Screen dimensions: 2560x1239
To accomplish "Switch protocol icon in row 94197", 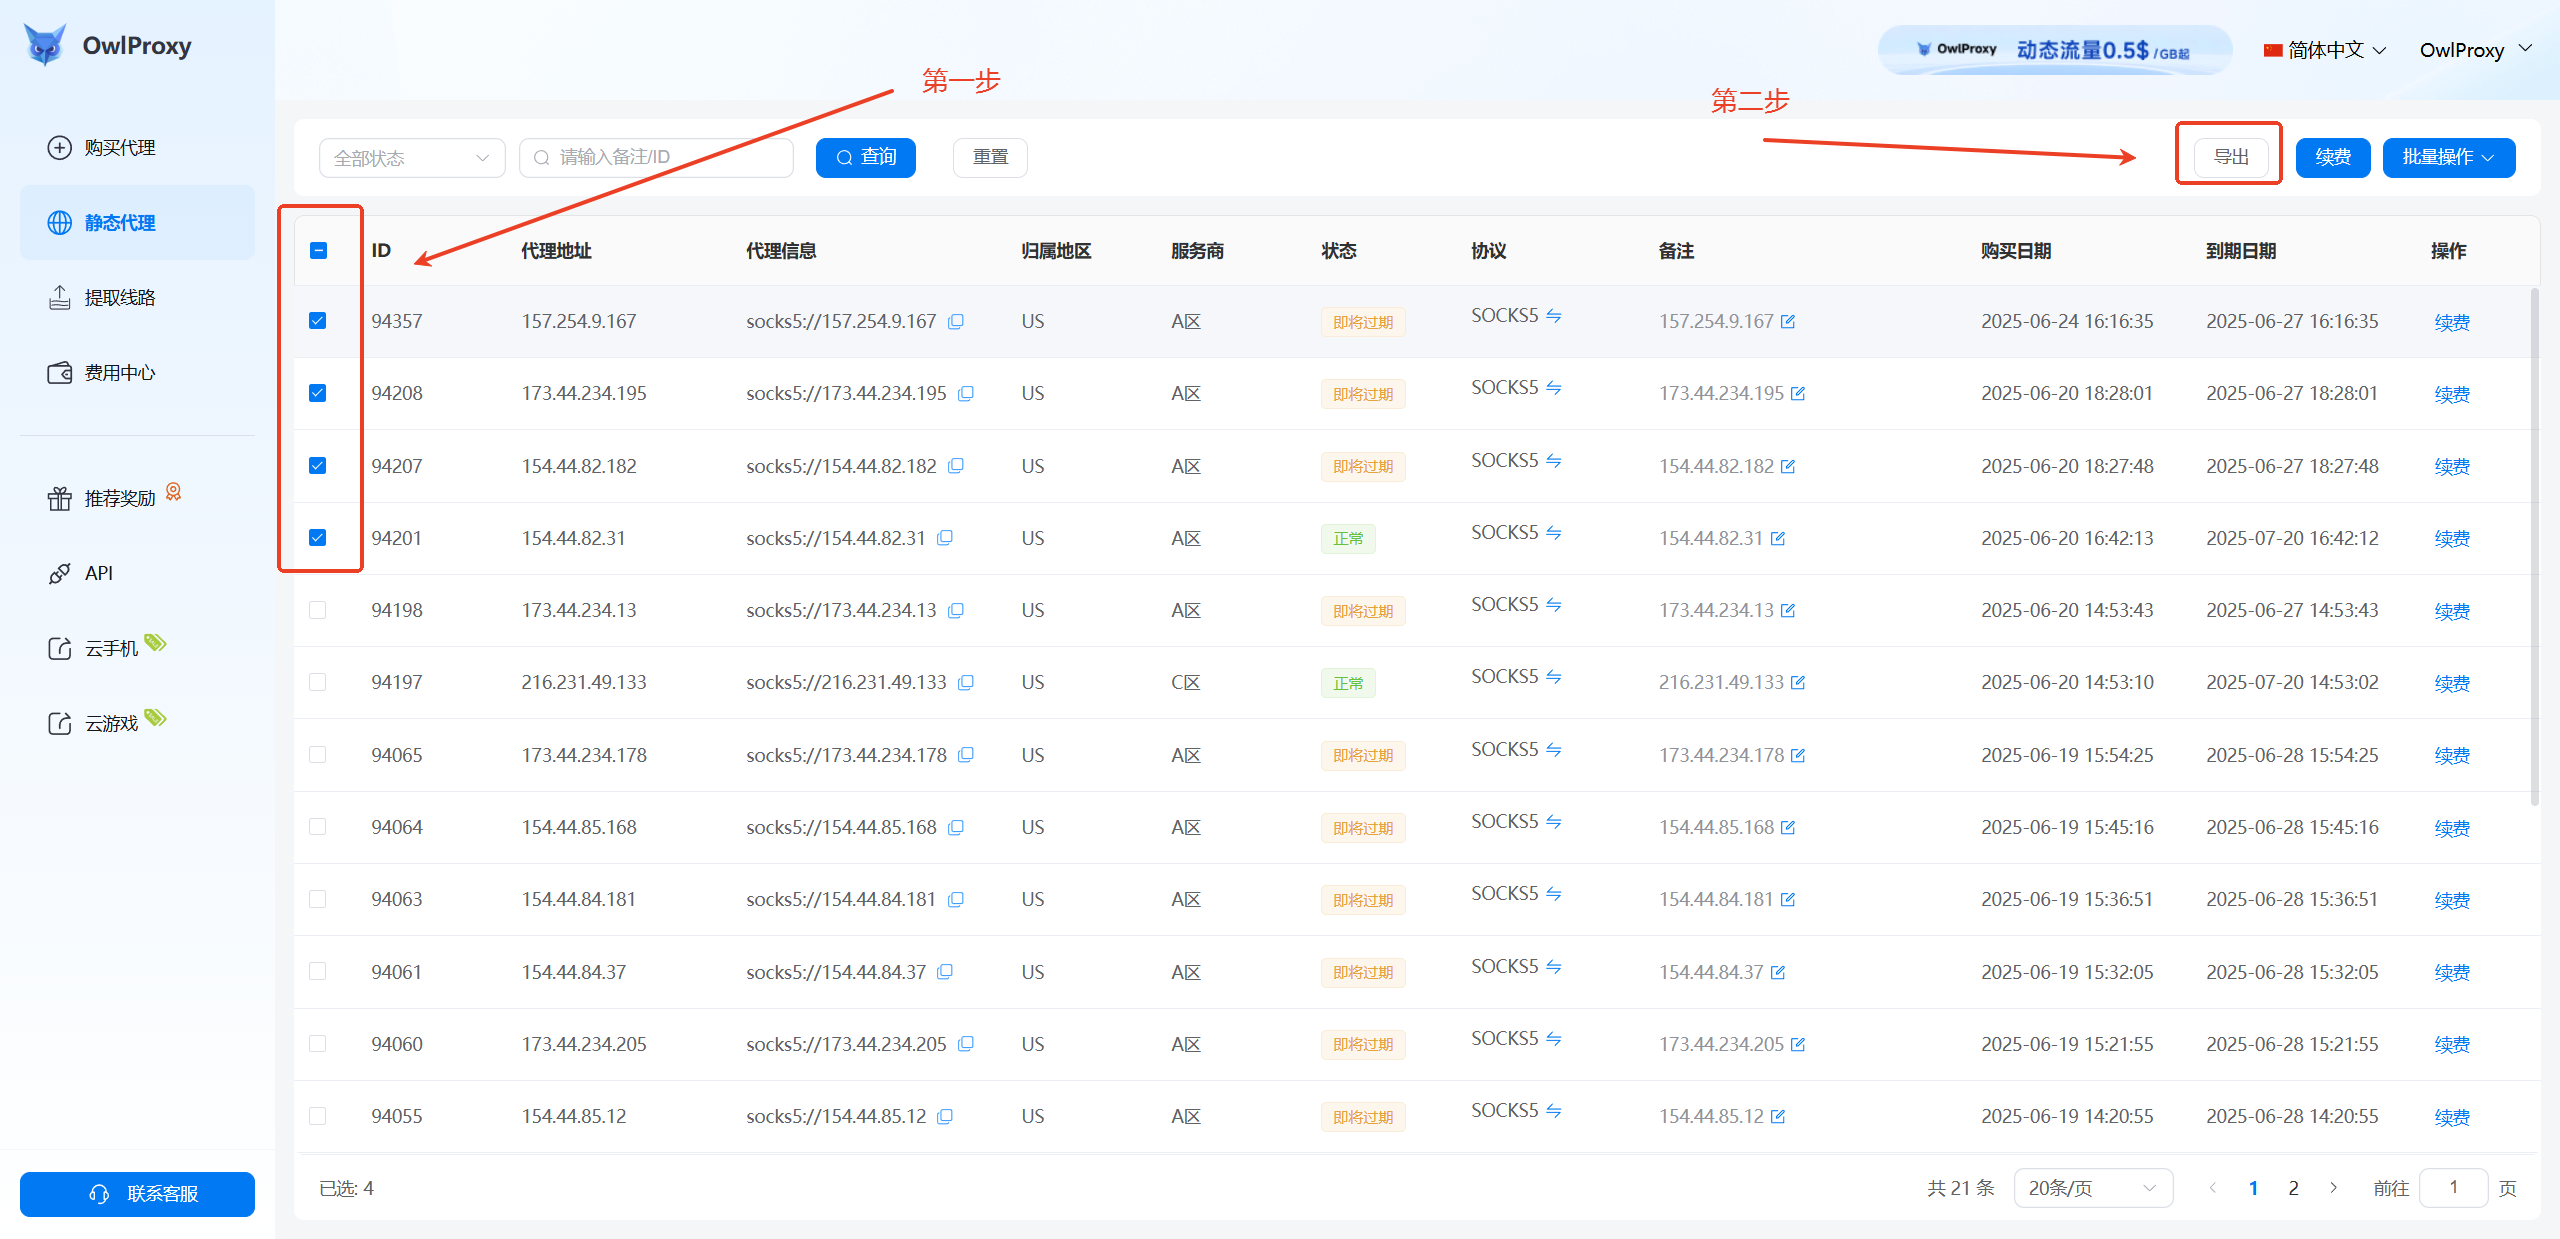I will click(x=1554, y=676).
